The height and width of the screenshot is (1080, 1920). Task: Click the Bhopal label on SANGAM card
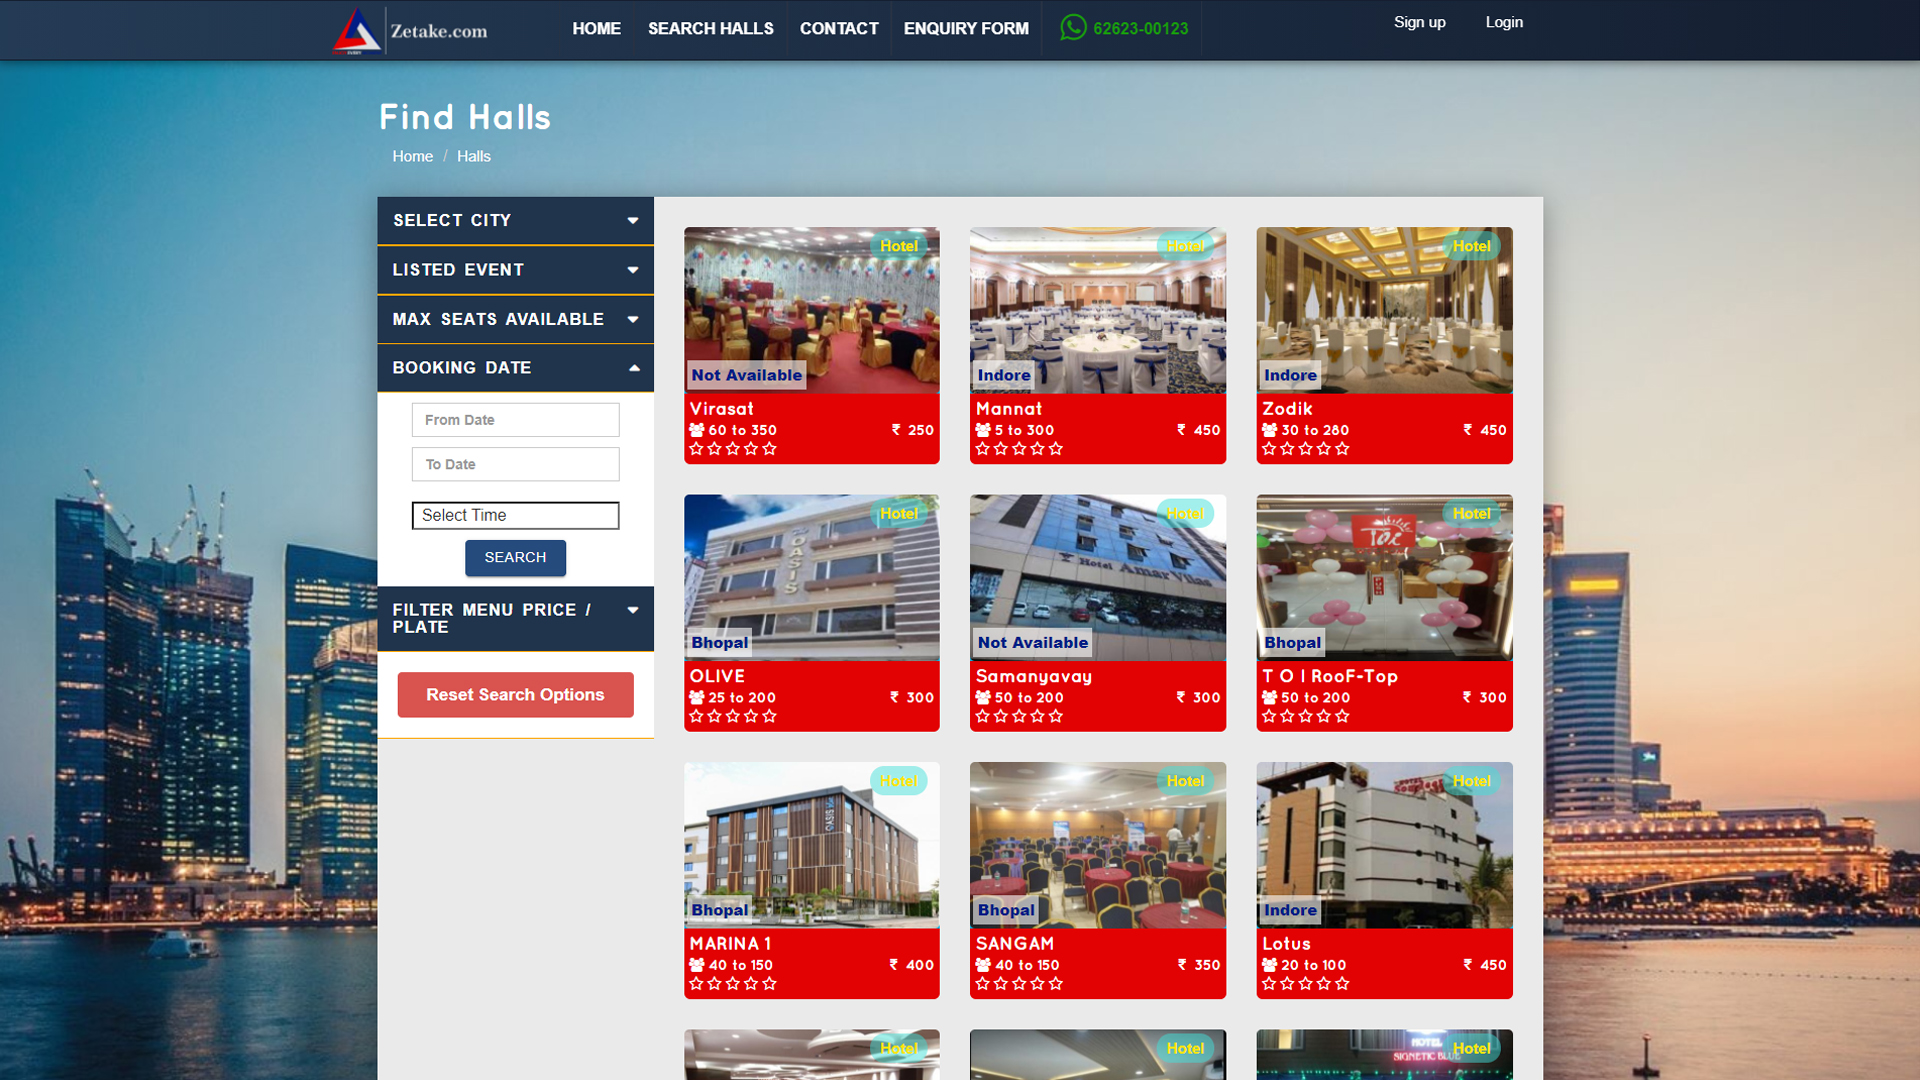(x=1005, y=910)
